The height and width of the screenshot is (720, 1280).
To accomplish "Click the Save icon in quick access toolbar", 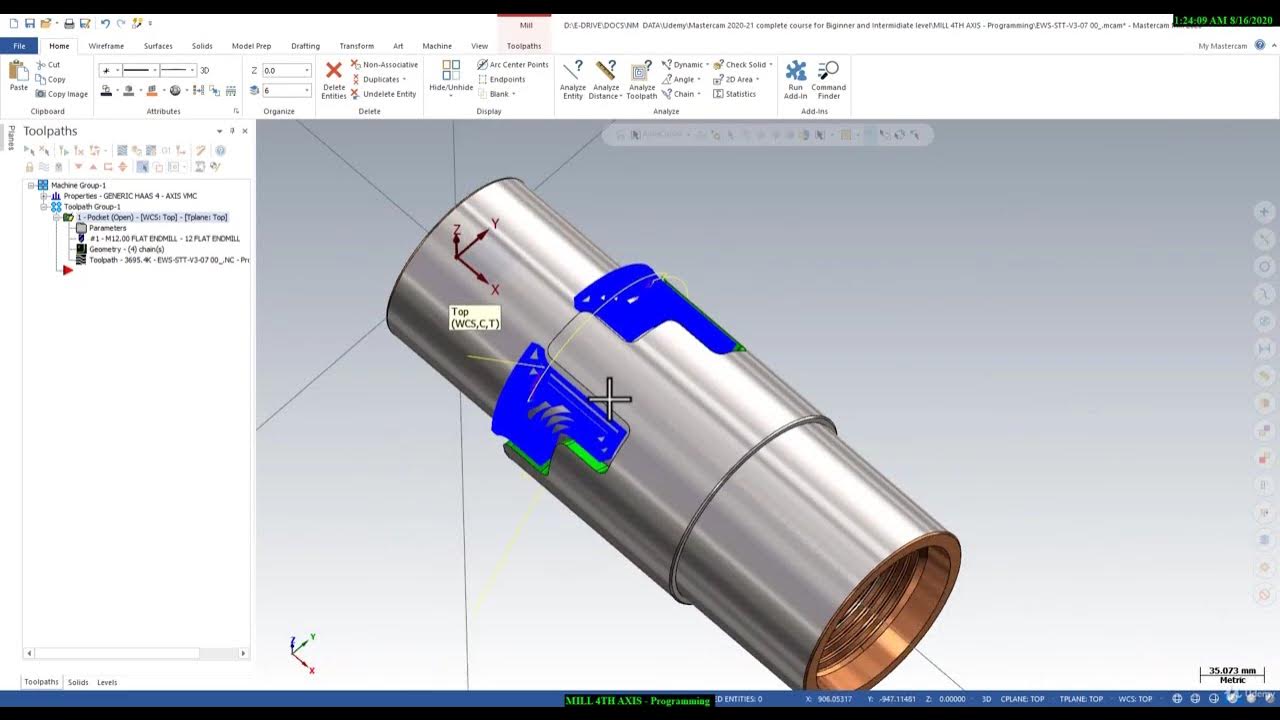I will click(x=30, y=23).
